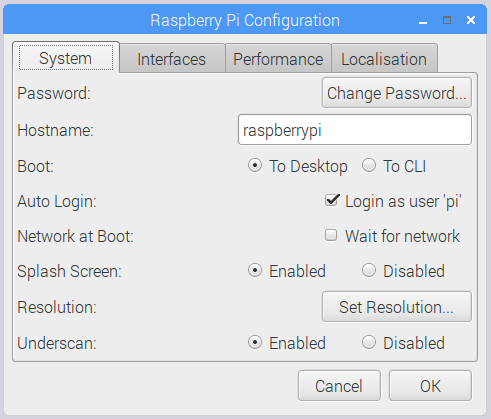The height and width of the screenshot is (419, 491).
Task: Click the Change Password button
Action: (x=397, y=93)
